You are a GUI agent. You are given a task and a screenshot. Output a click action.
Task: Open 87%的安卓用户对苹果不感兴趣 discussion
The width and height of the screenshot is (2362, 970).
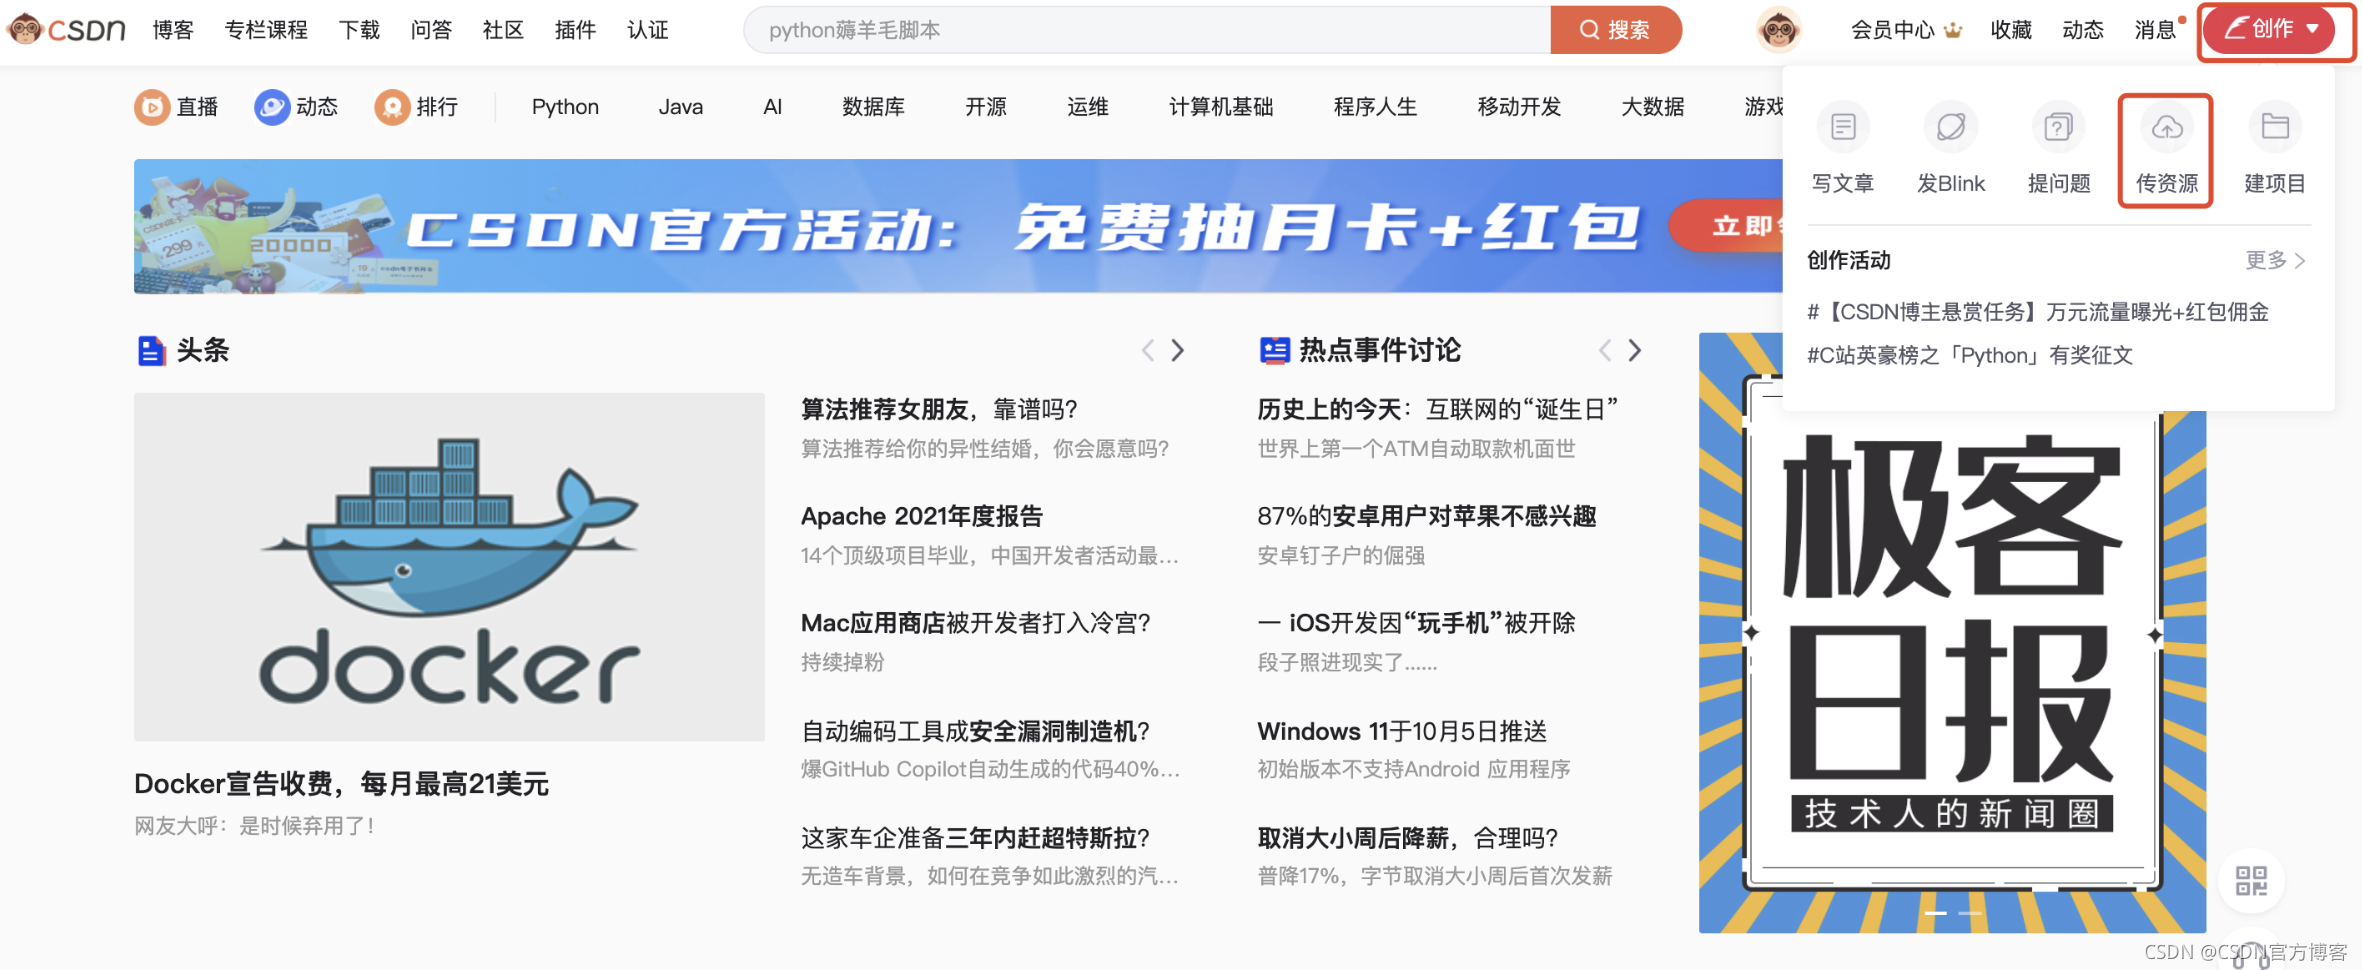point(1427,516)
